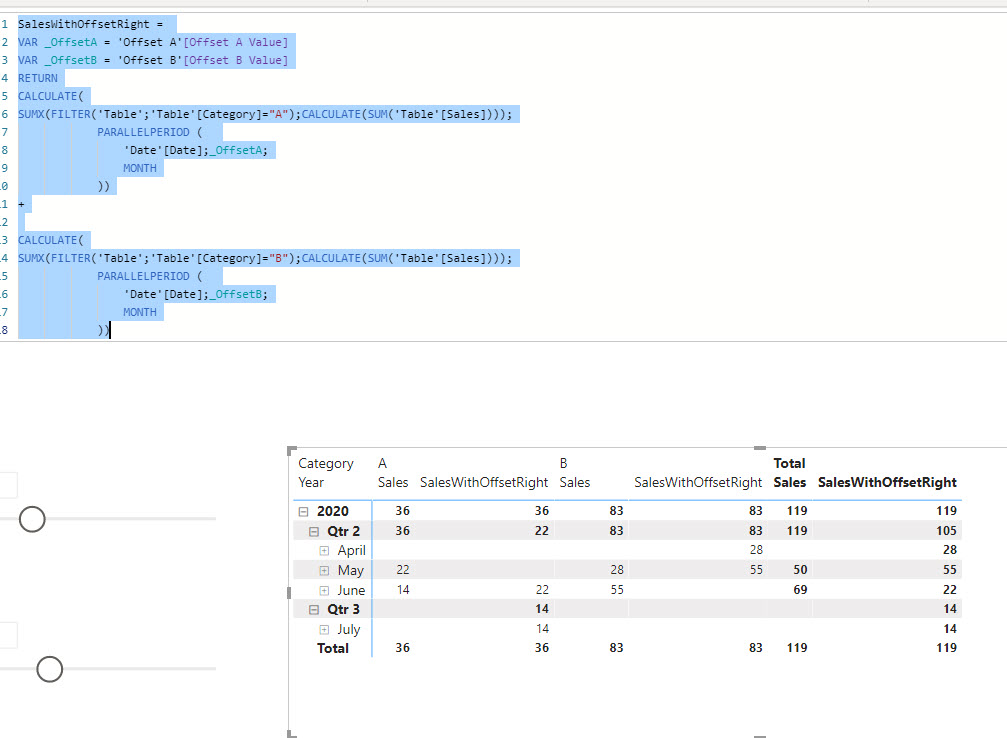Click the second PARALLELPERIOD function
Image resolution: width=1007 pixels, height=738 pixels.
pyautogui.click(x=143, y=276)
